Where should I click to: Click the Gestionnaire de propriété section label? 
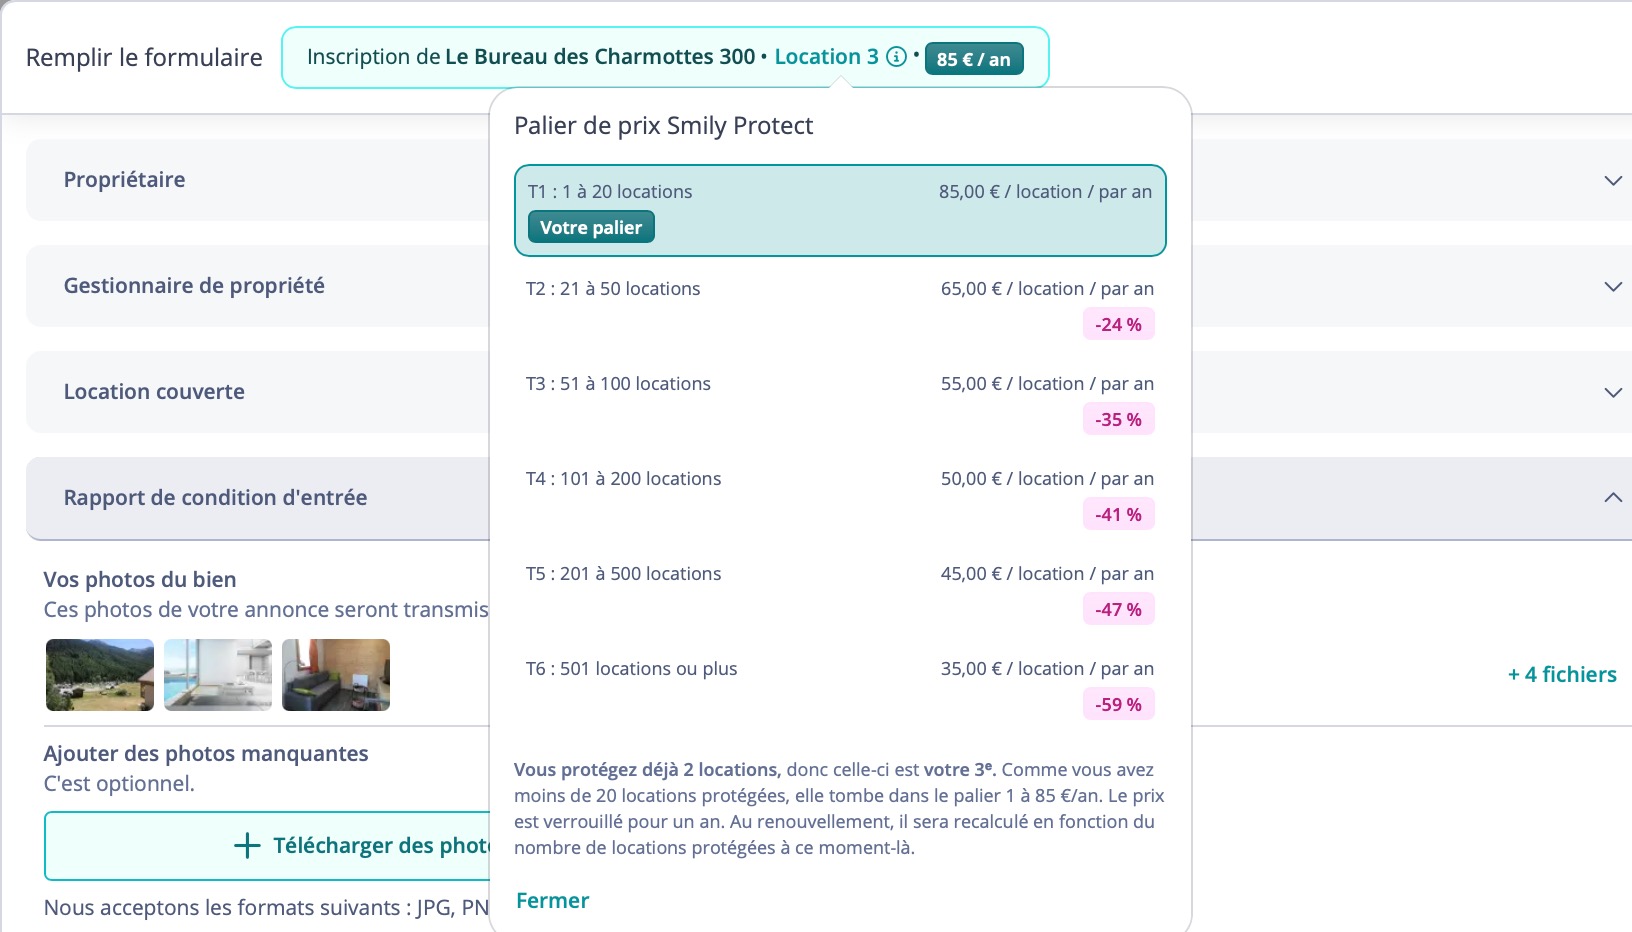194,286
